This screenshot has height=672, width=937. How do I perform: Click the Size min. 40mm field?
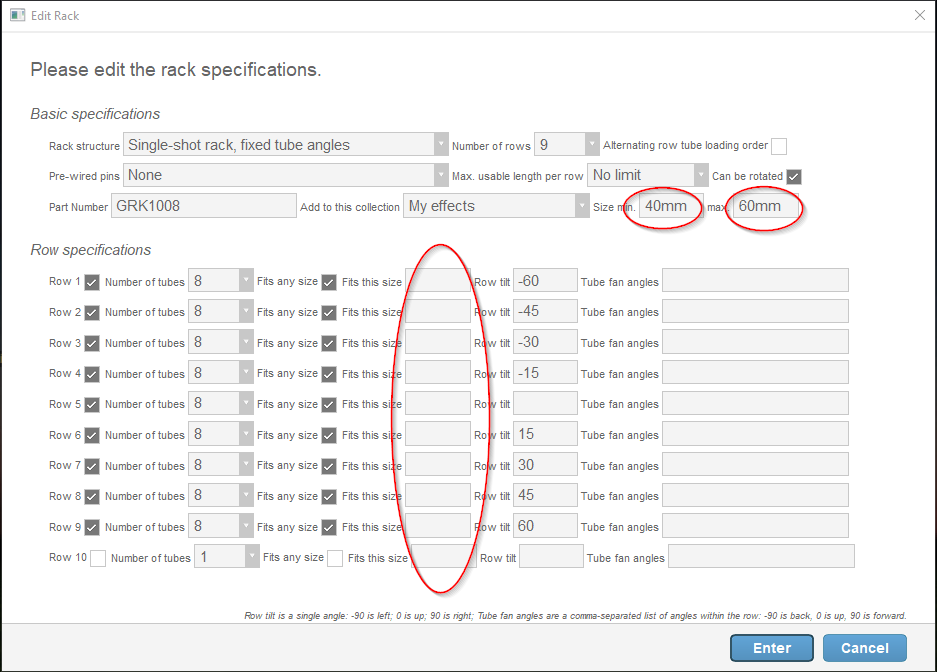coord(670,207)
